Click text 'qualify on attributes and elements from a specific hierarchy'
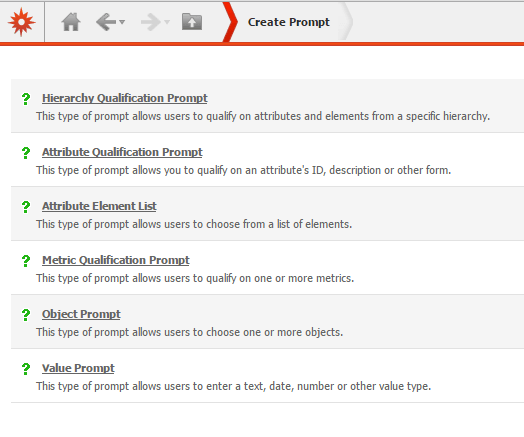This screenshot has width=524, height=437. 347,116
